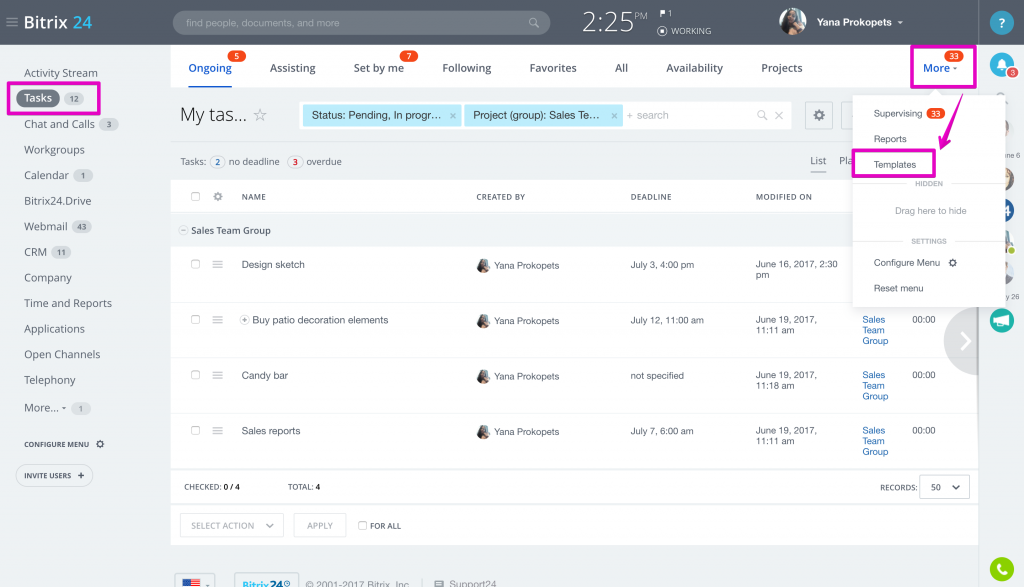
Task: Check the Candy bar task checkbox
Action: 195,375
